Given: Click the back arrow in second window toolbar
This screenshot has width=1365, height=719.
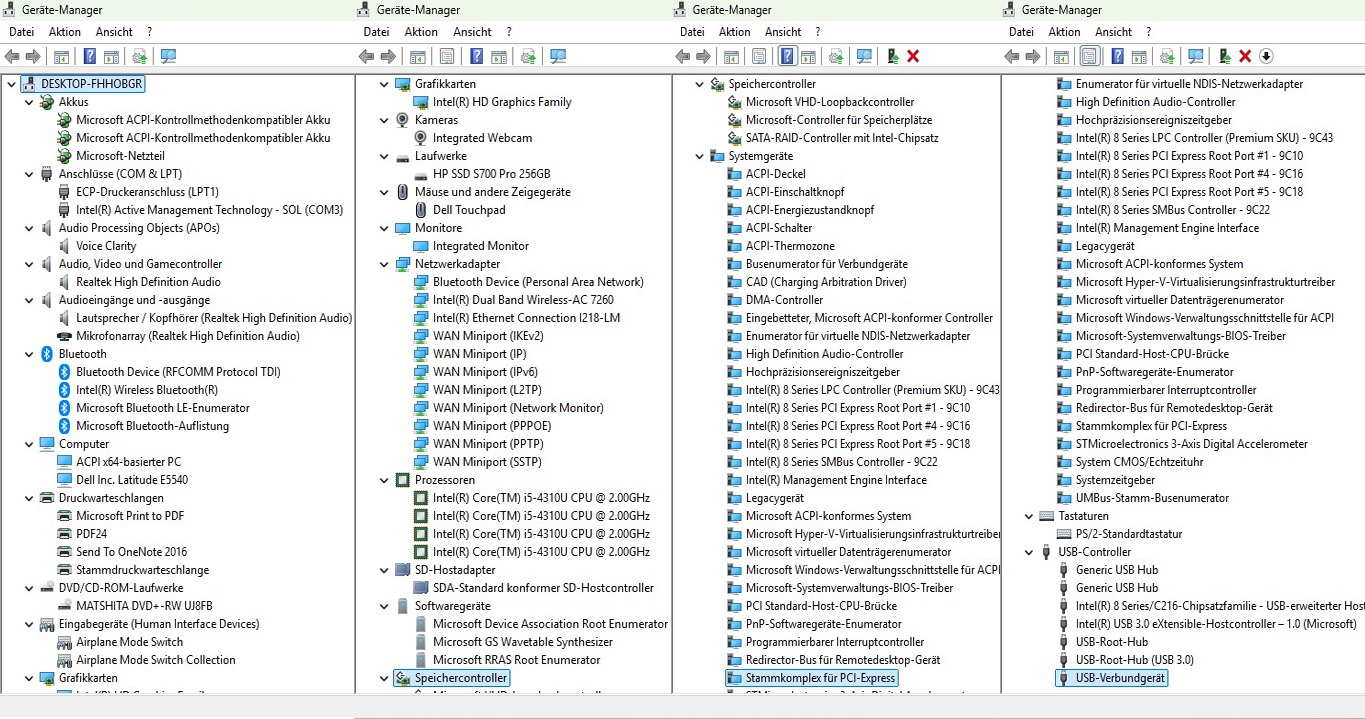Looking at the screenshot, I should click(369, 56).
